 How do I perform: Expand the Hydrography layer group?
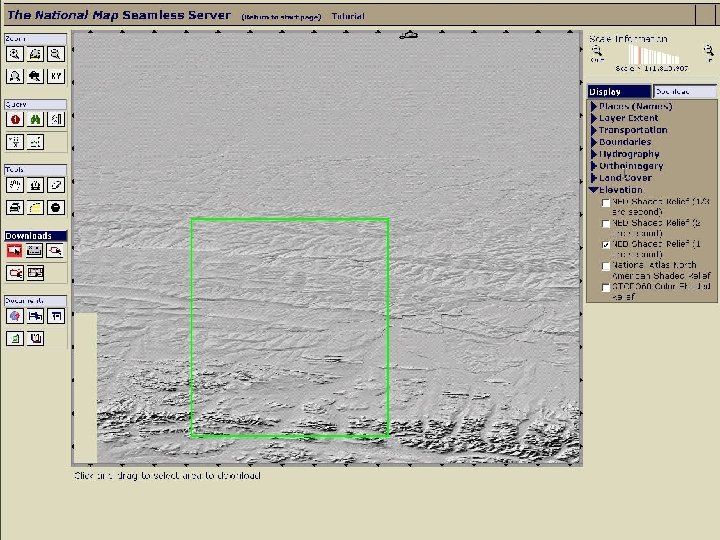pos(594,154)
